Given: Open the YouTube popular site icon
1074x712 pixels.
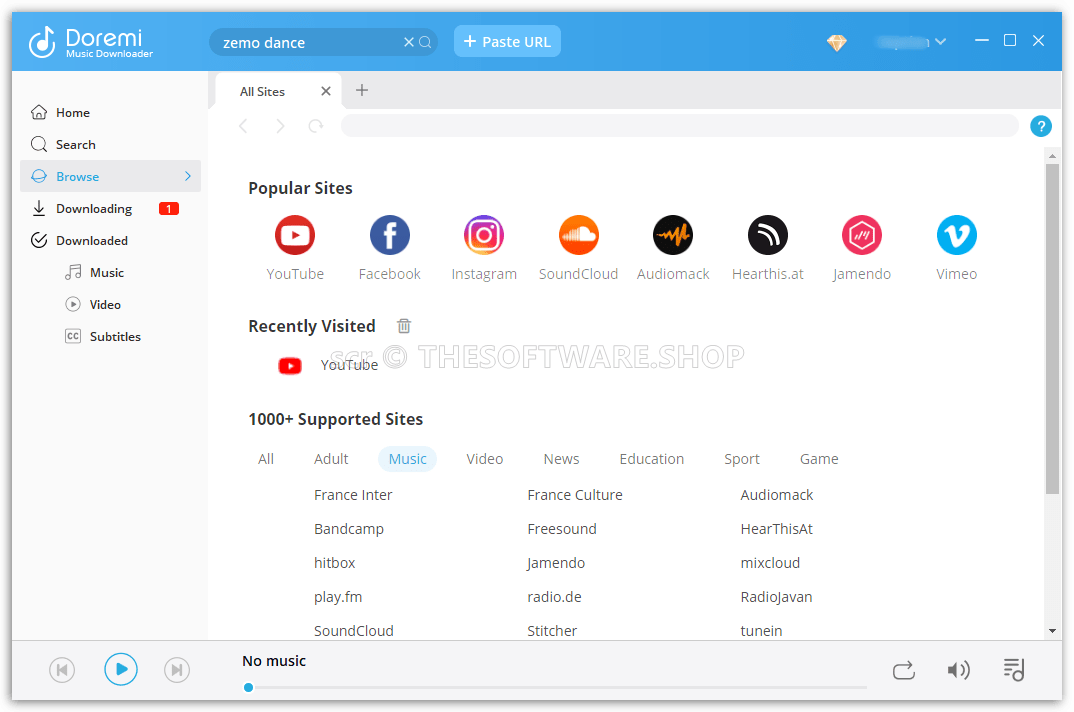Looking at the screenshot, I should click(295, 235).
